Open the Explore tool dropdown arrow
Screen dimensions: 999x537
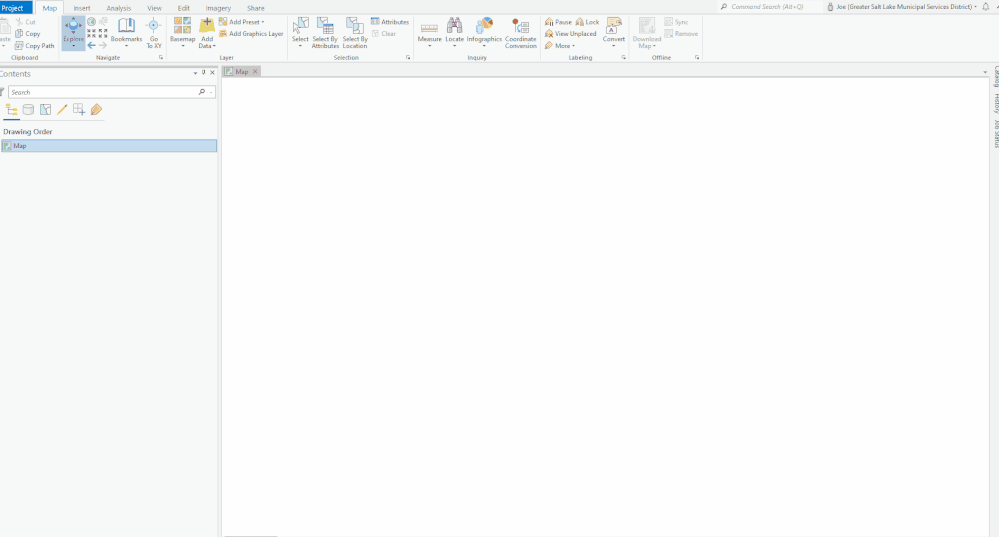tap(73, 47)
